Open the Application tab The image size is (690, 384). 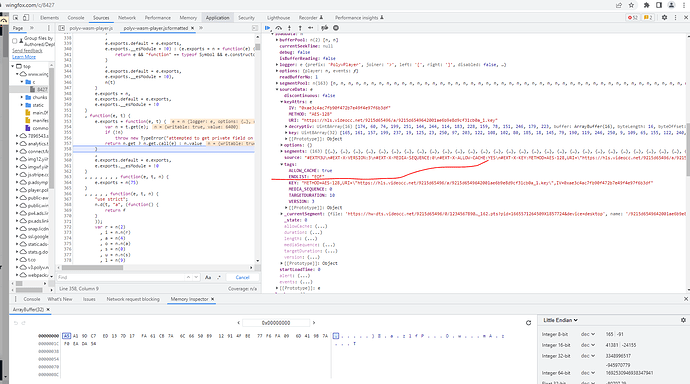pos(217,18)
